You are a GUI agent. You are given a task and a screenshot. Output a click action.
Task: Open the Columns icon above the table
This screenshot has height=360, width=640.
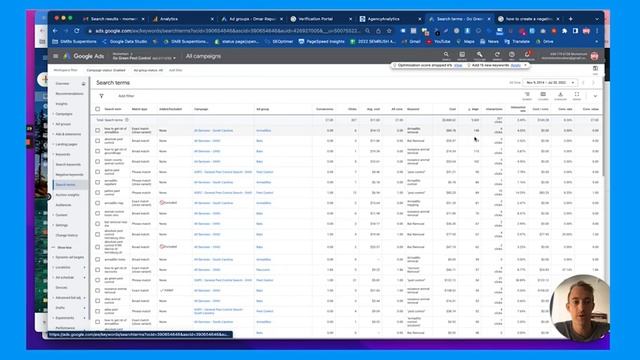[x=543, y=94]
